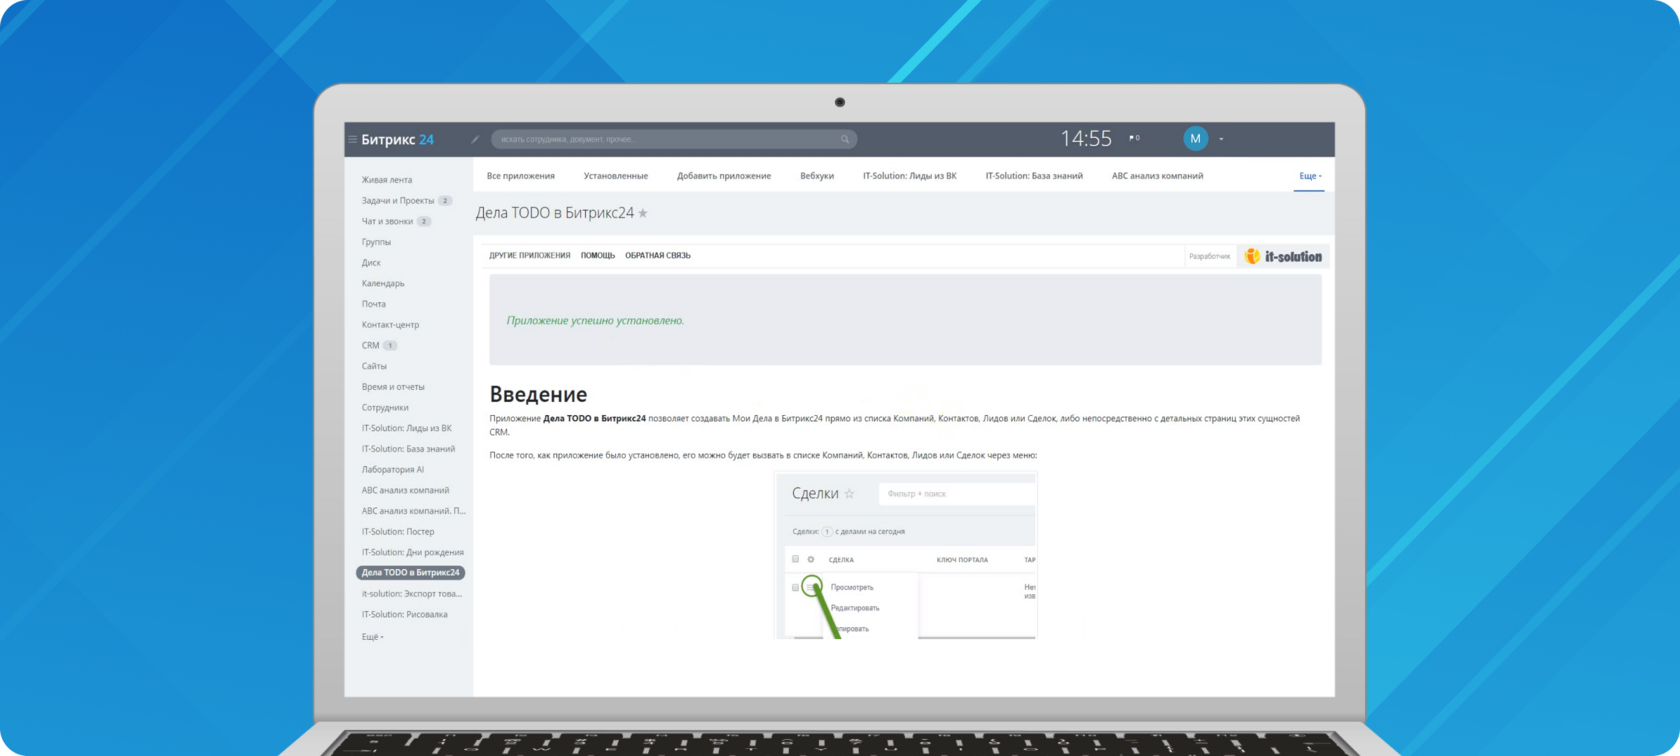Click ДРУГИЕ ПРИЛОЖЕНИЯ link
1680x756 pixels.
pyautogui.click(x=530, y=256)
